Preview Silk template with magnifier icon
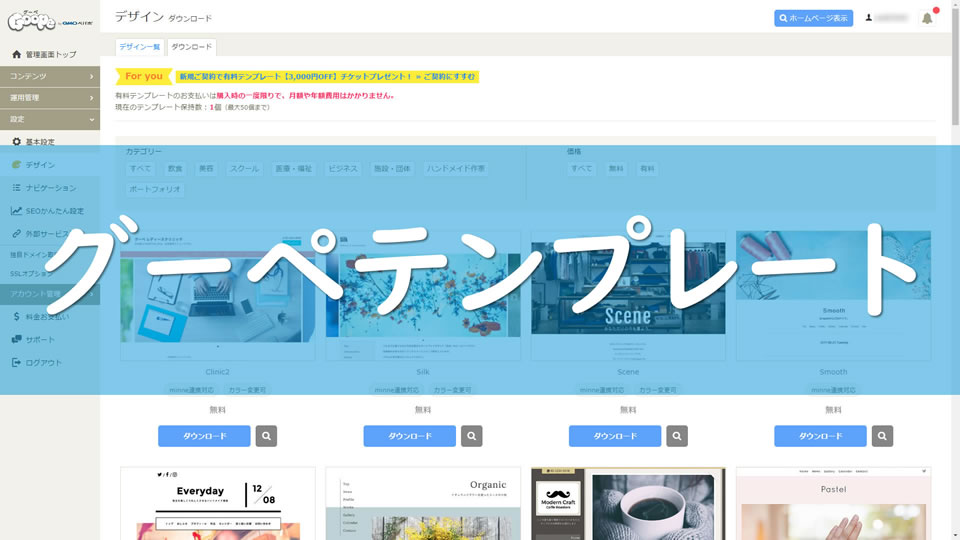Viewport: 960px width, 540px height. pyautogui.click(x=471, y=436)
